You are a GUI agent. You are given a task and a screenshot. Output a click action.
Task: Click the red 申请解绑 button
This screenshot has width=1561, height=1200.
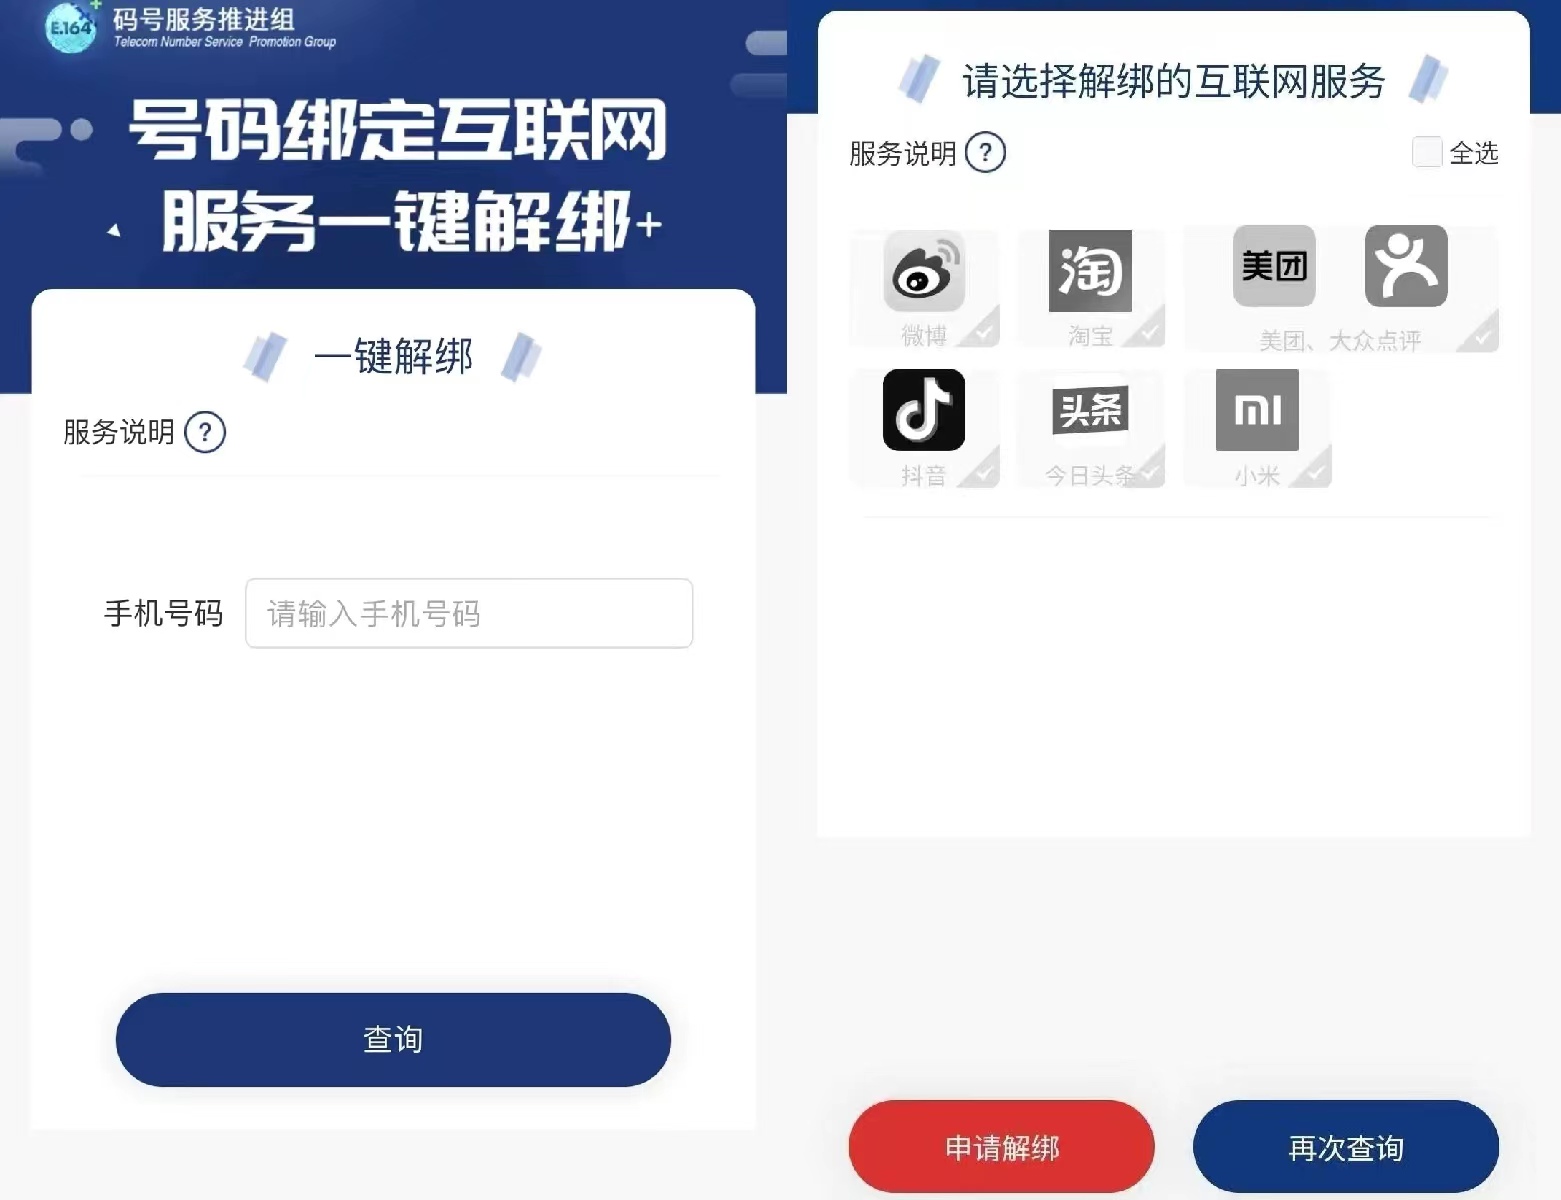[1002, 1147]
